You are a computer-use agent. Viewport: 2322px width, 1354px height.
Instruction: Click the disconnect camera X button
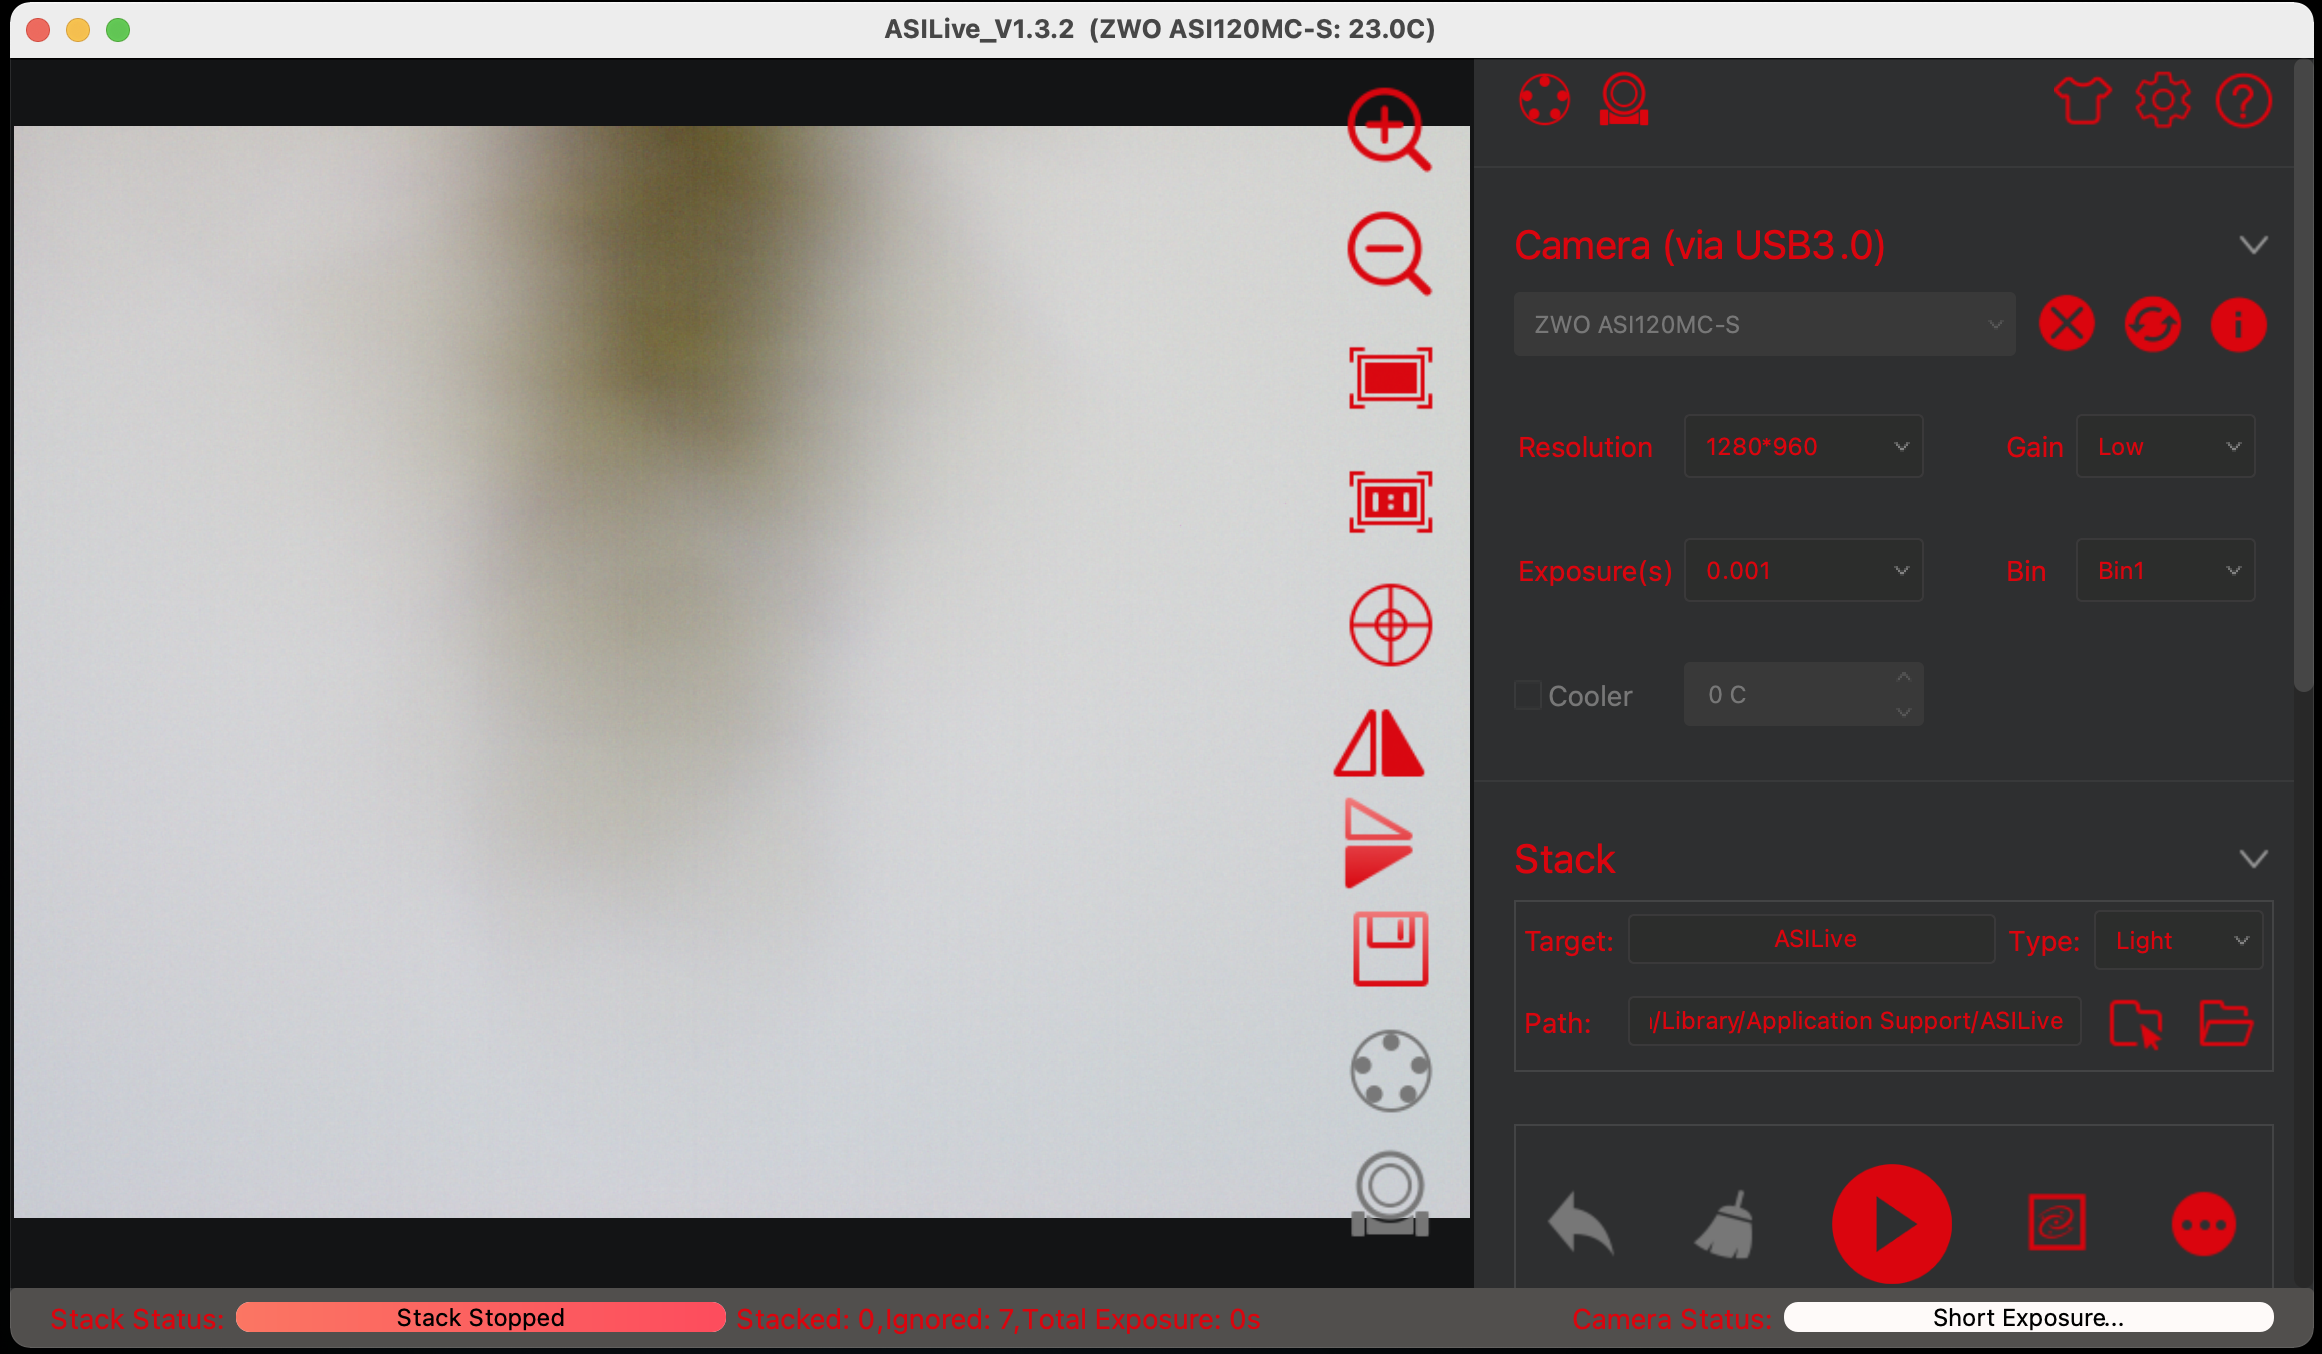[2066, 324]
